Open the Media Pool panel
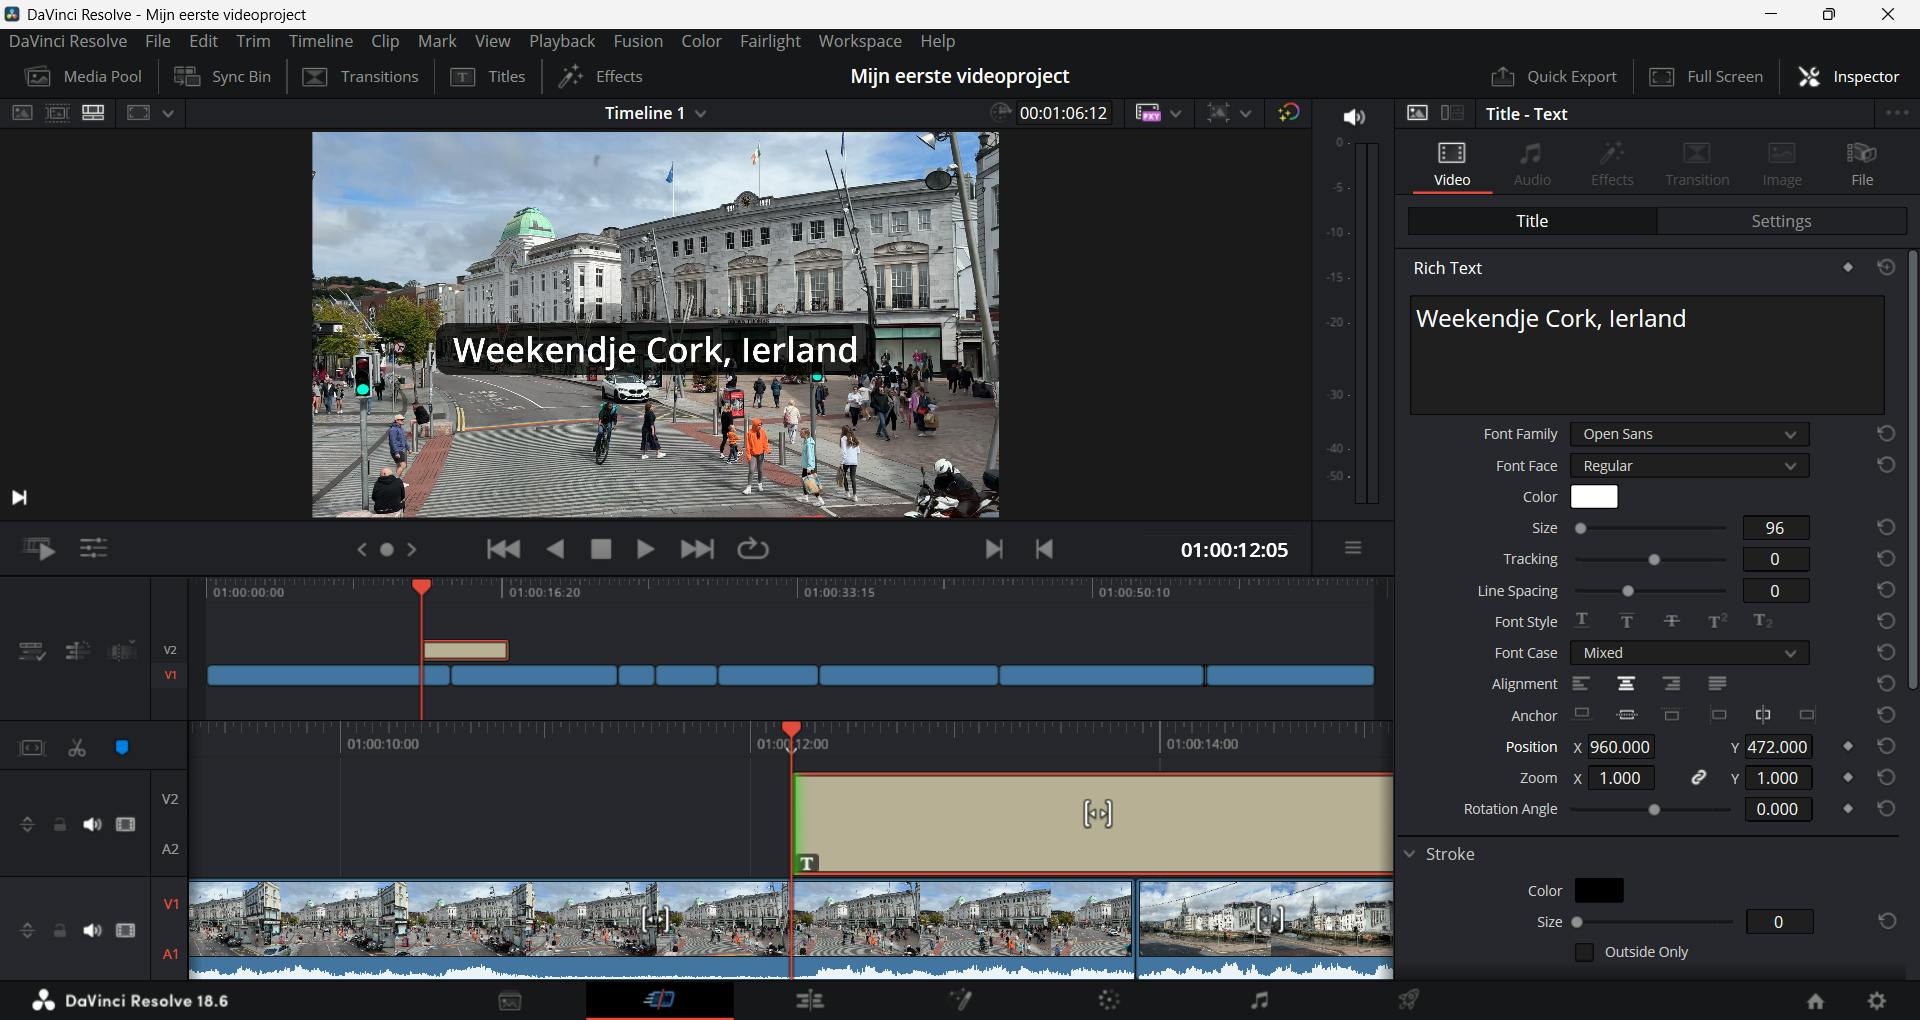 tap(84, 77)
